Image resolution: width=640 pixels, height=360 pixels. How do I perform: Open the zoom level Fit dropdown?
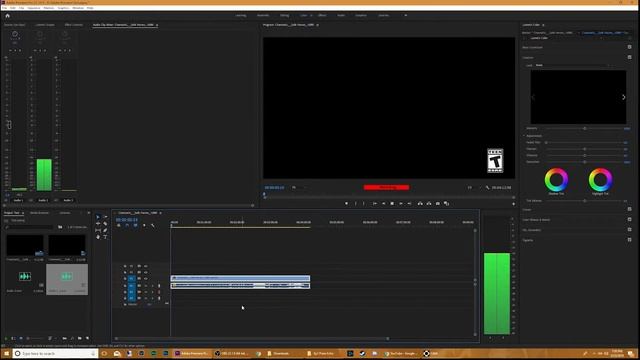[x=299, y=187]
